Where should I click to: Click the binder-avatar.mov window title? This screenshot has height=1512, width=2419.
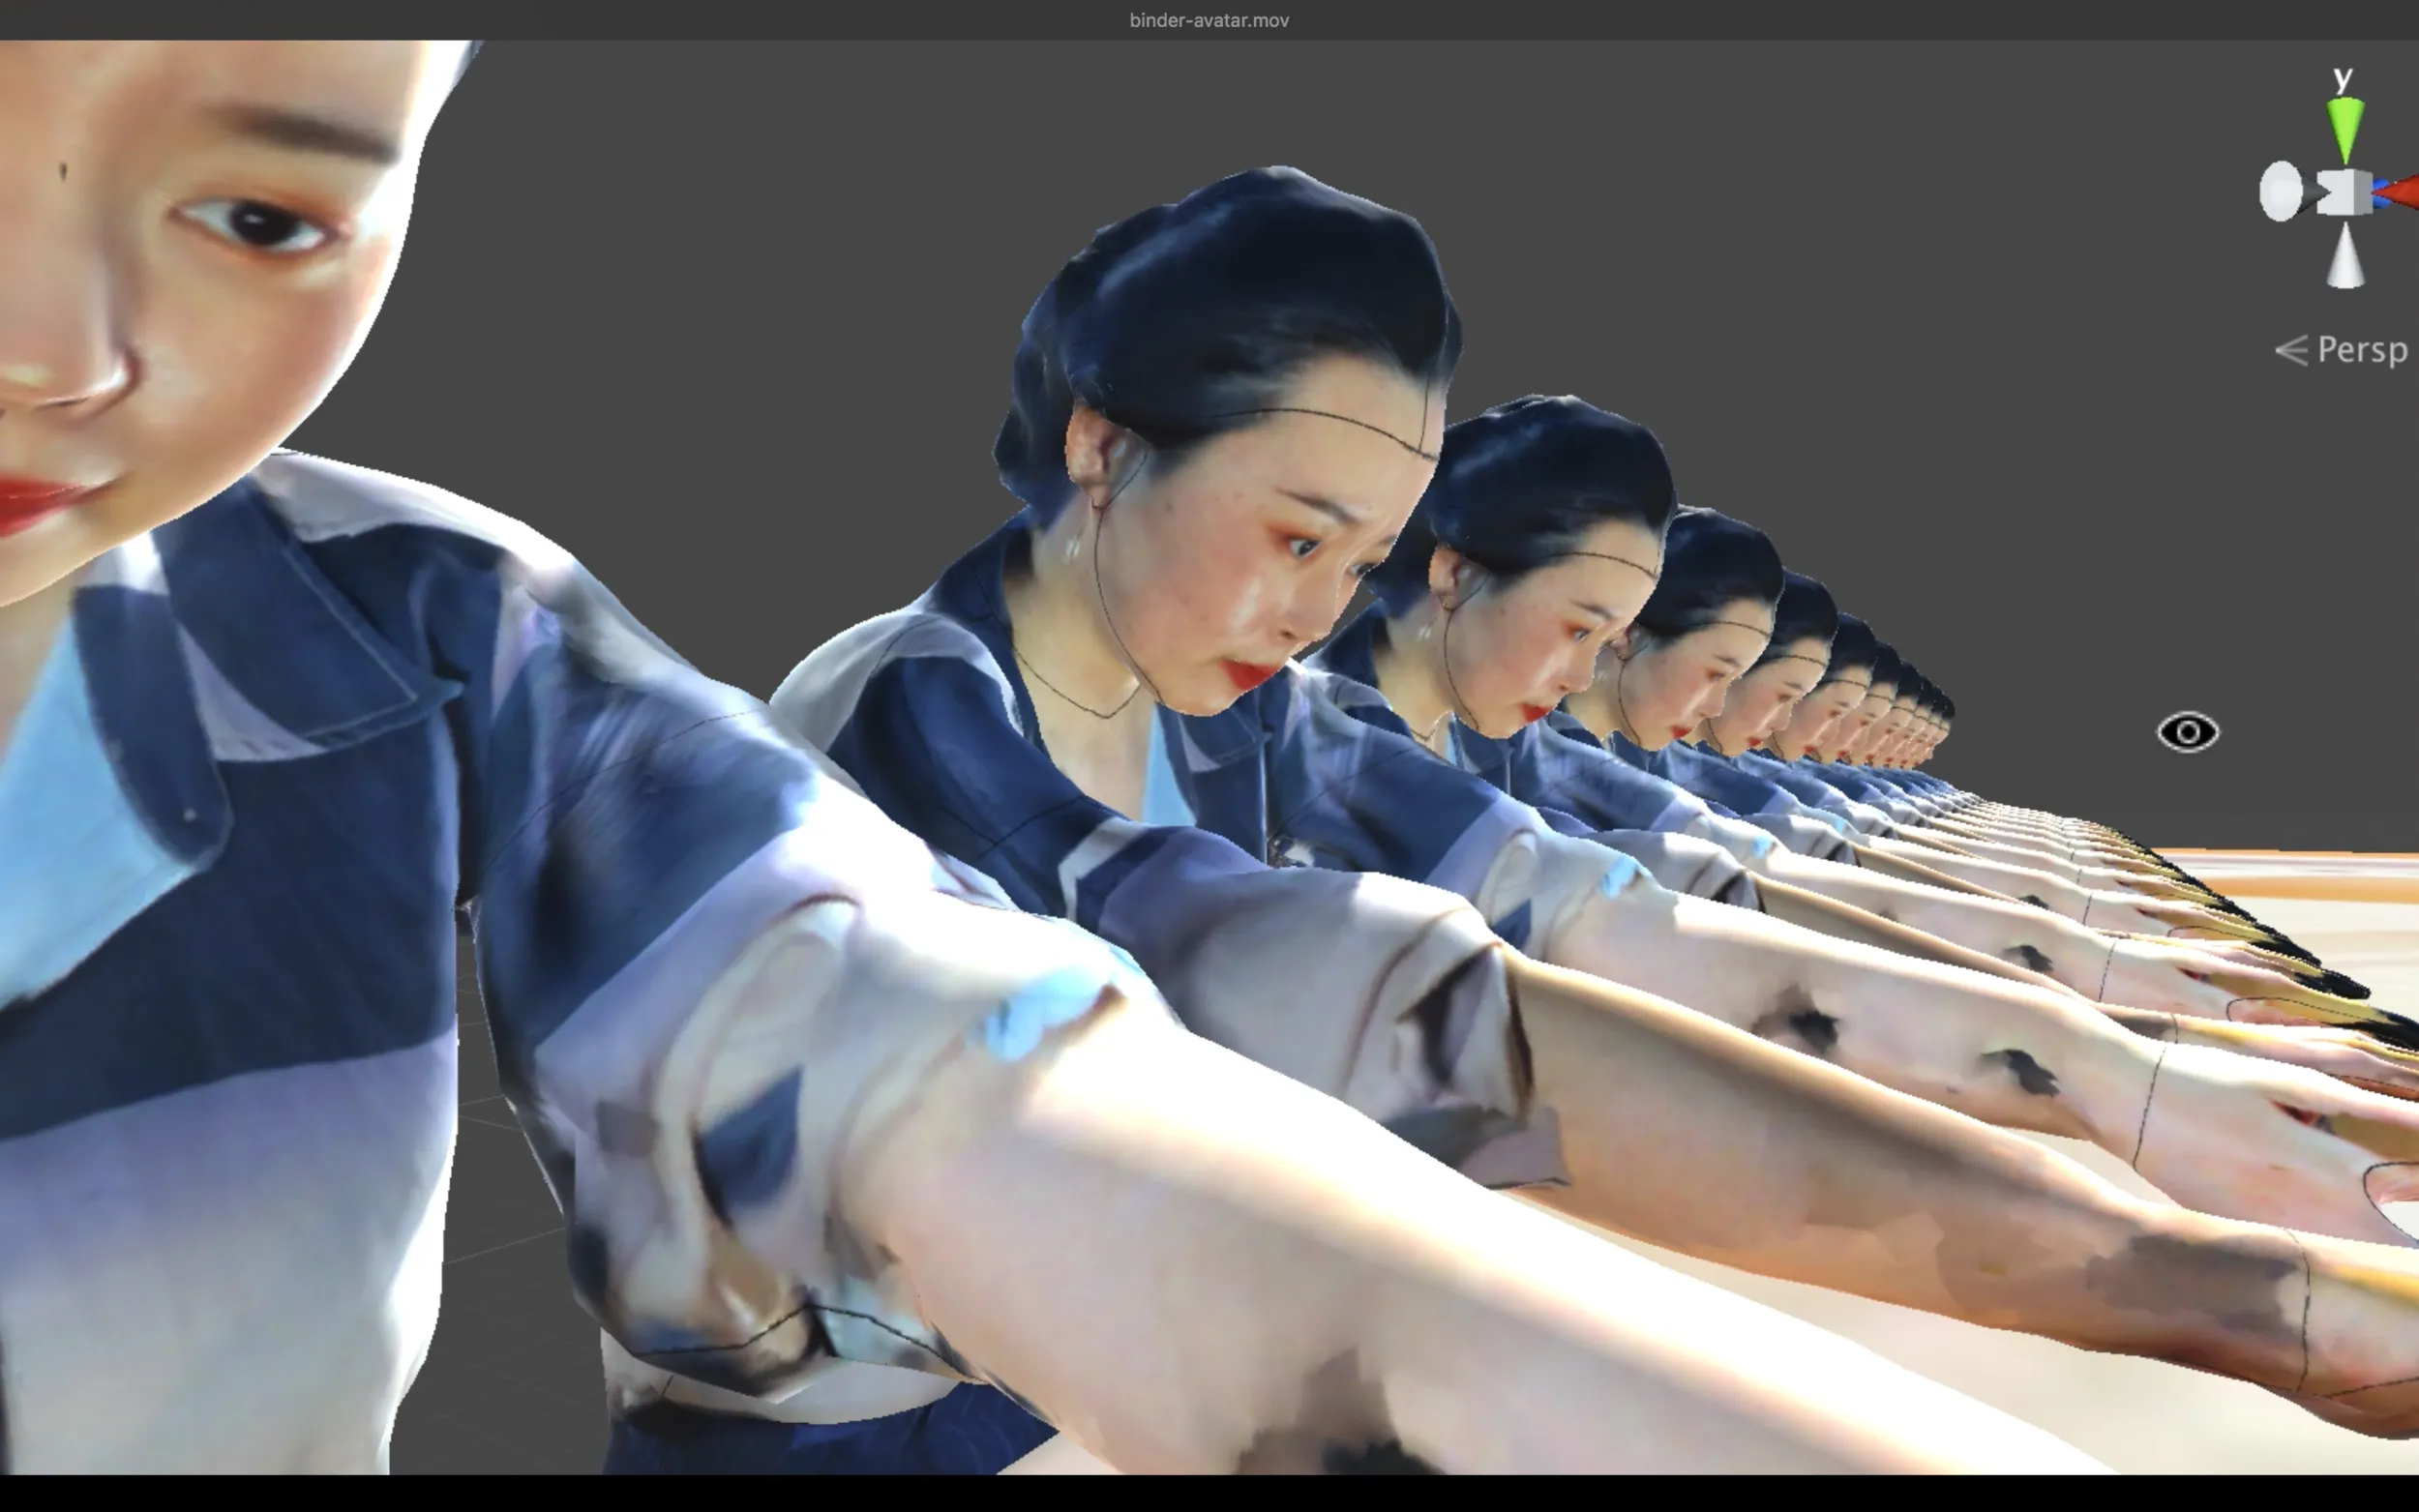point(1209,20)
